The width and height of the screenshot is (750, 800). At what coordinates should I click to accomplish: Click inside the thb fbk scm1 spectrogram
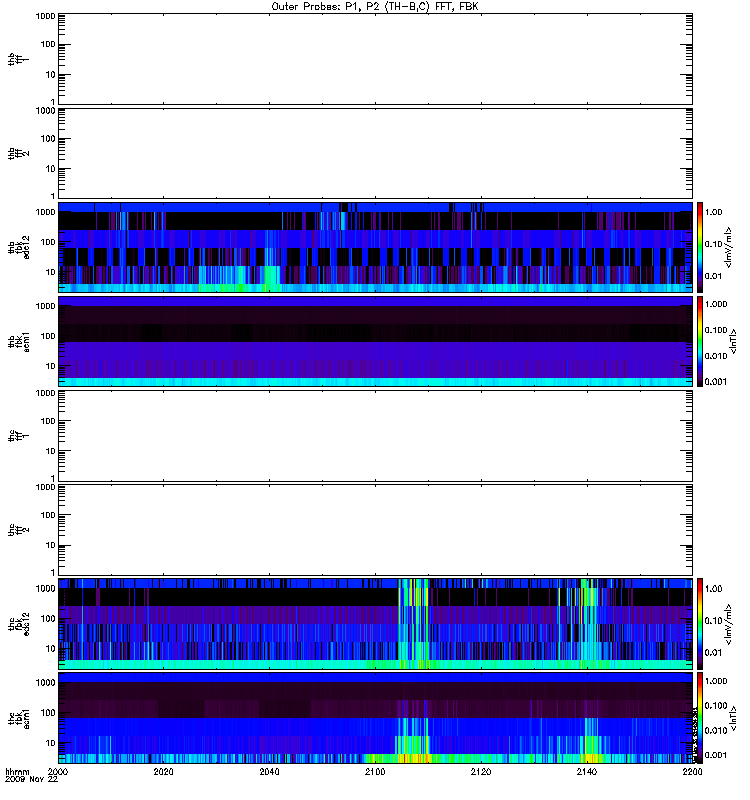pyautogui.click(x=375, y=341)
